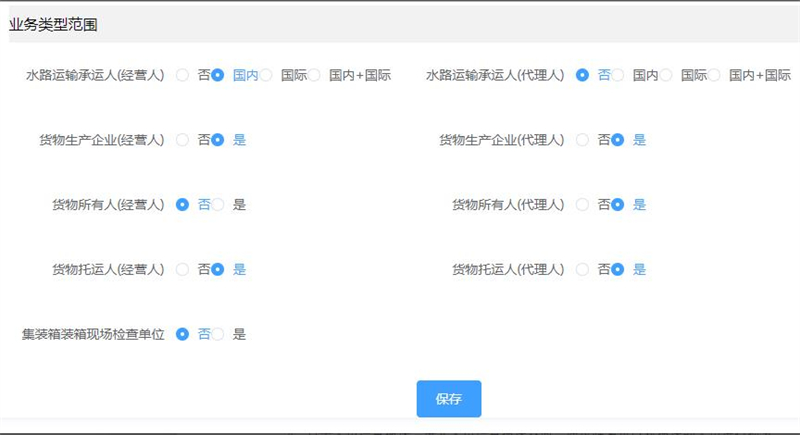
Task: Select 国际 for 水路运输承运人(经营人)
Action: [x=266, y=75]
